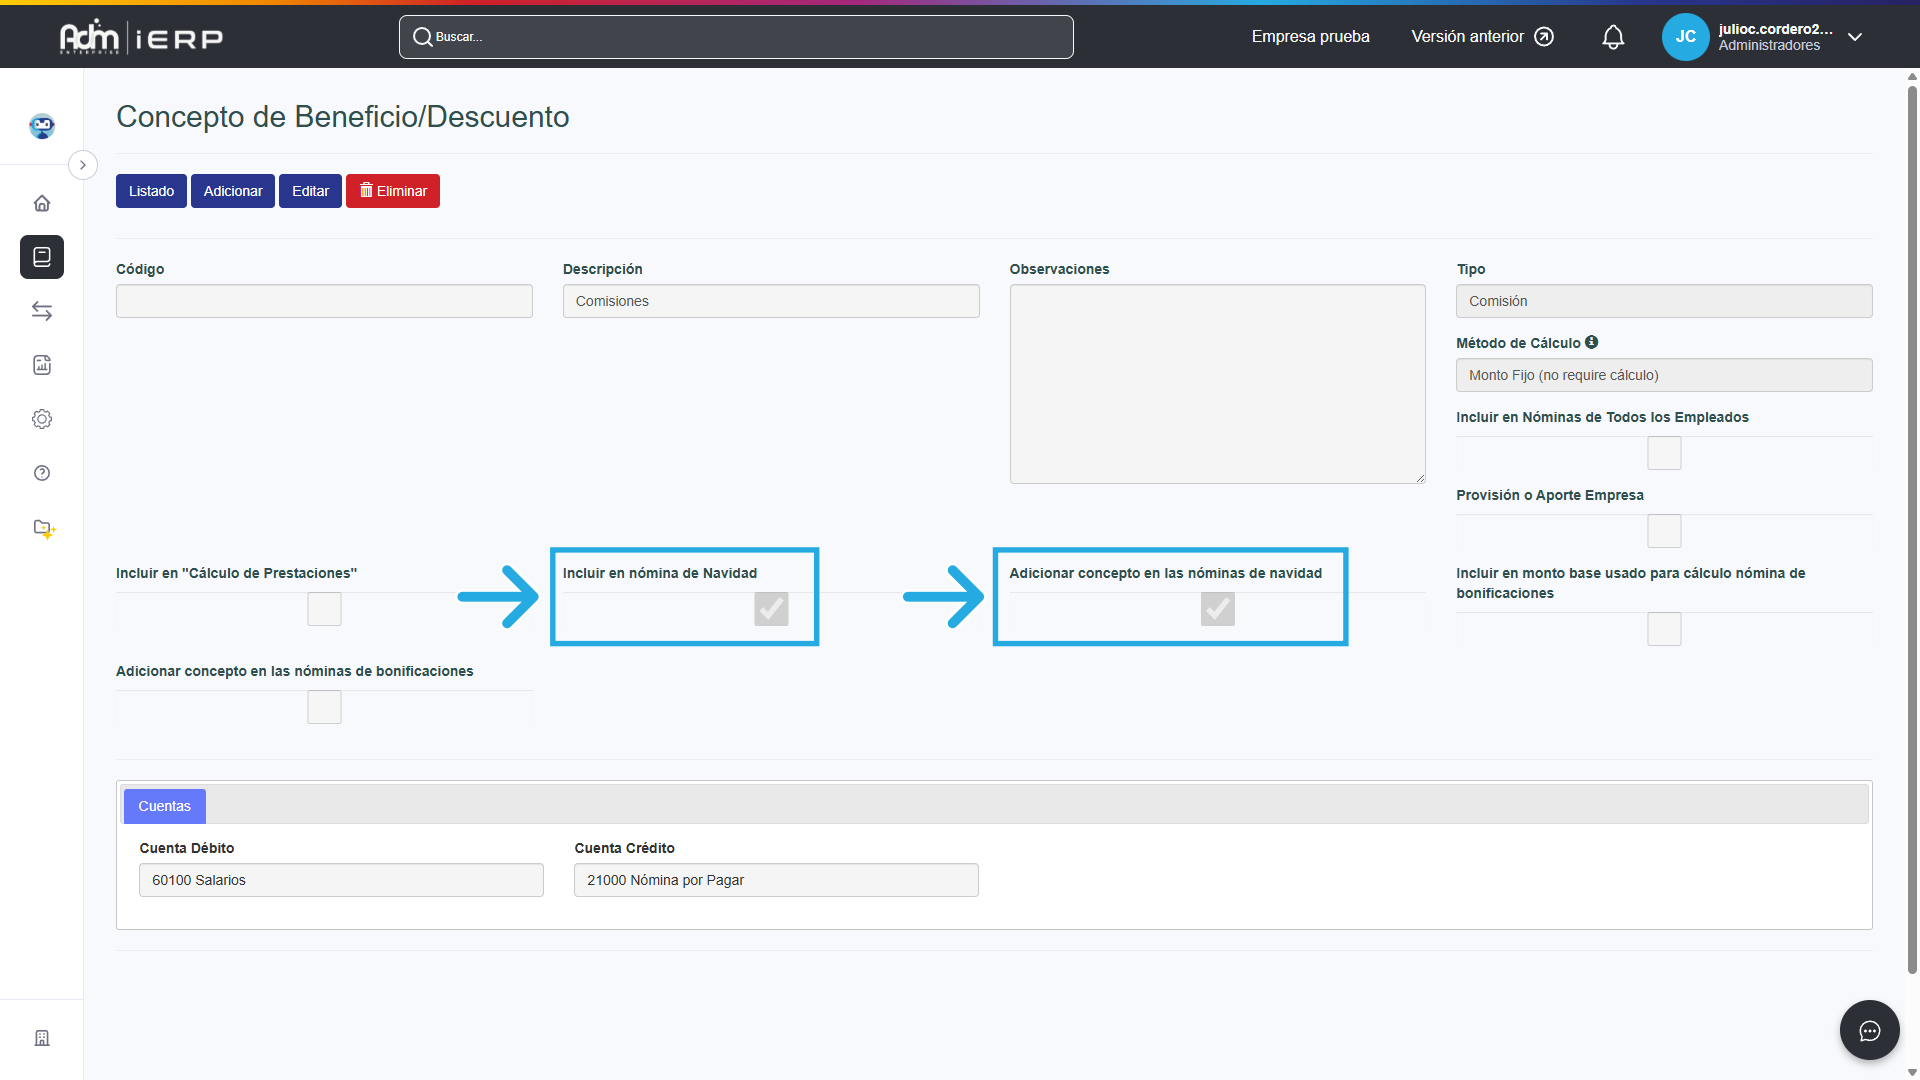
Task: Expand the sidebar with chevron arrow
Action: 83,165
